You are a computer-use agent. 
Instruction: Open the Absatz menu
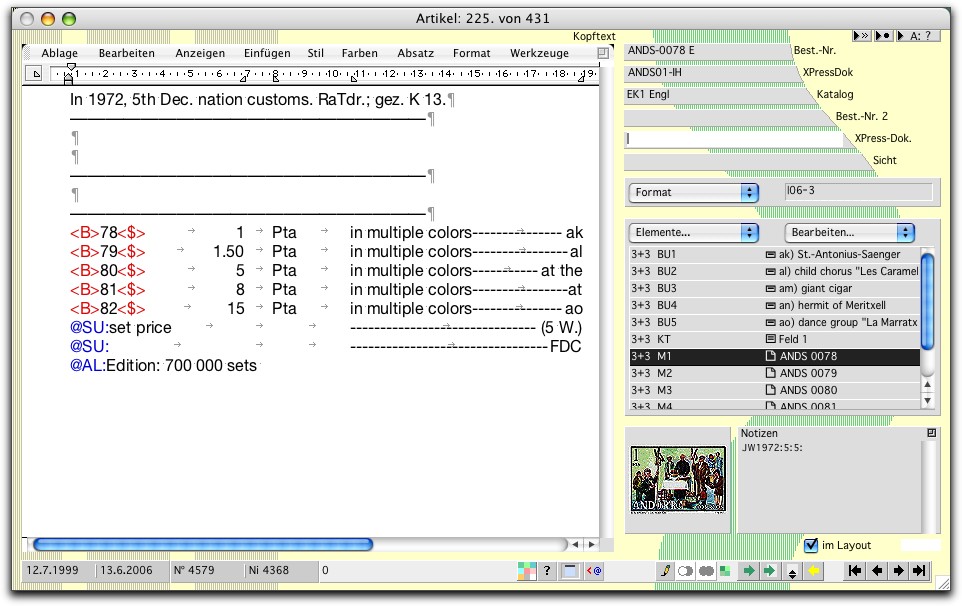[x=415, y=53]
